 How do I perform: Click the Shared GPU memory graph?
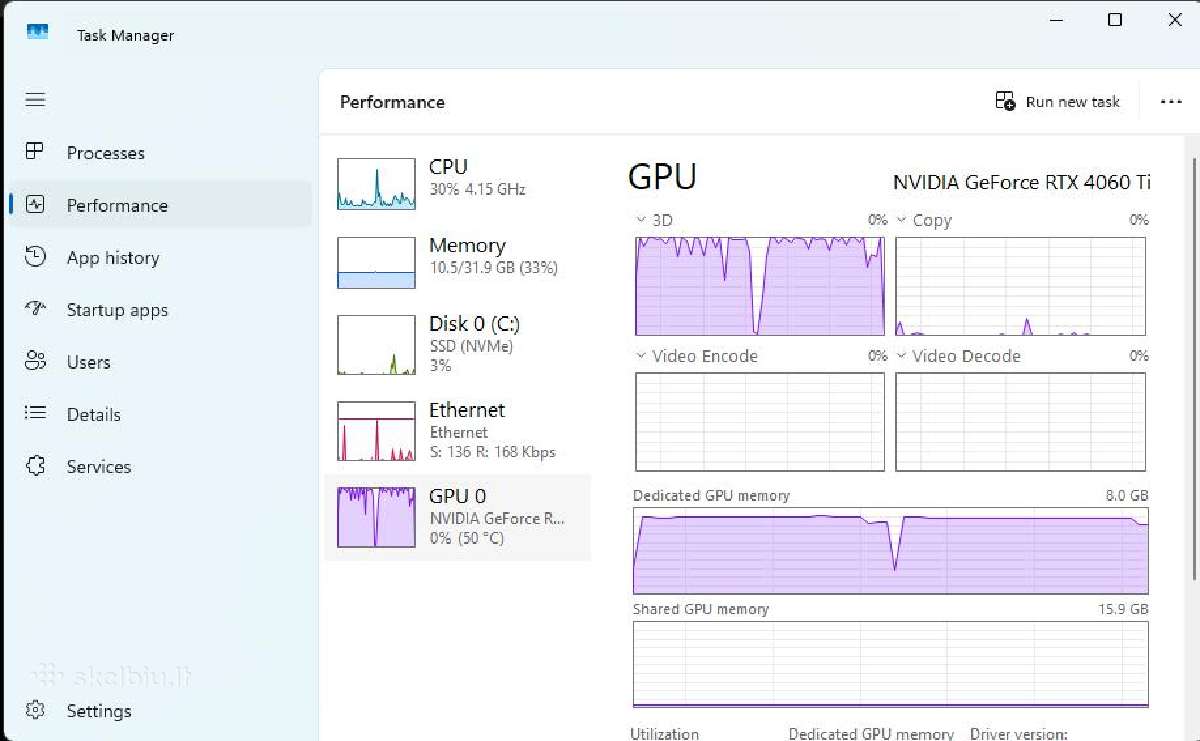coord(891,664)
